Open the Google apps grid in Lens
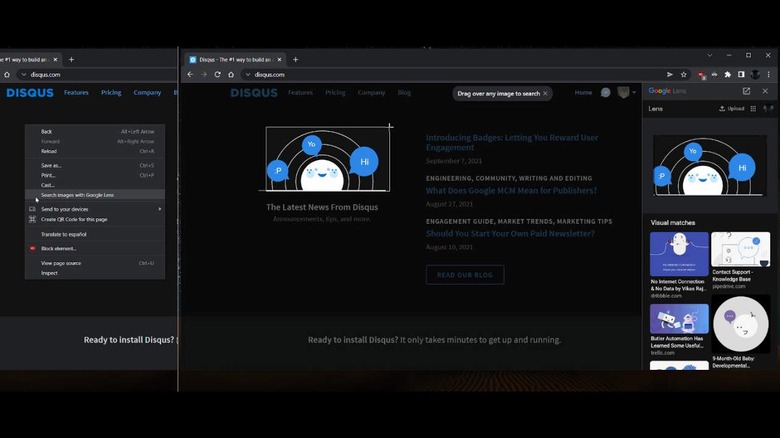The height and width of the screenshot is (438, 780). pyautogui.click(x=753, y=109)
